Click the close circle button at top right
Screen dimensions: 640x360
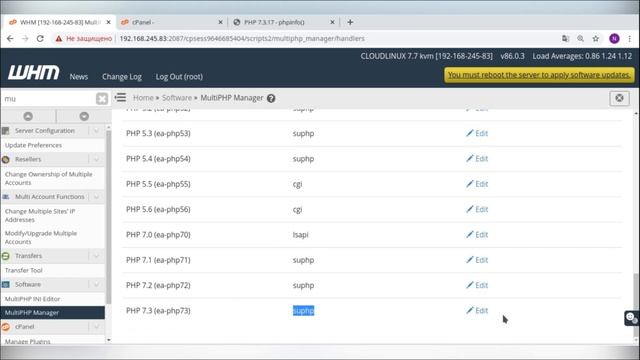[x=619, y=98]
